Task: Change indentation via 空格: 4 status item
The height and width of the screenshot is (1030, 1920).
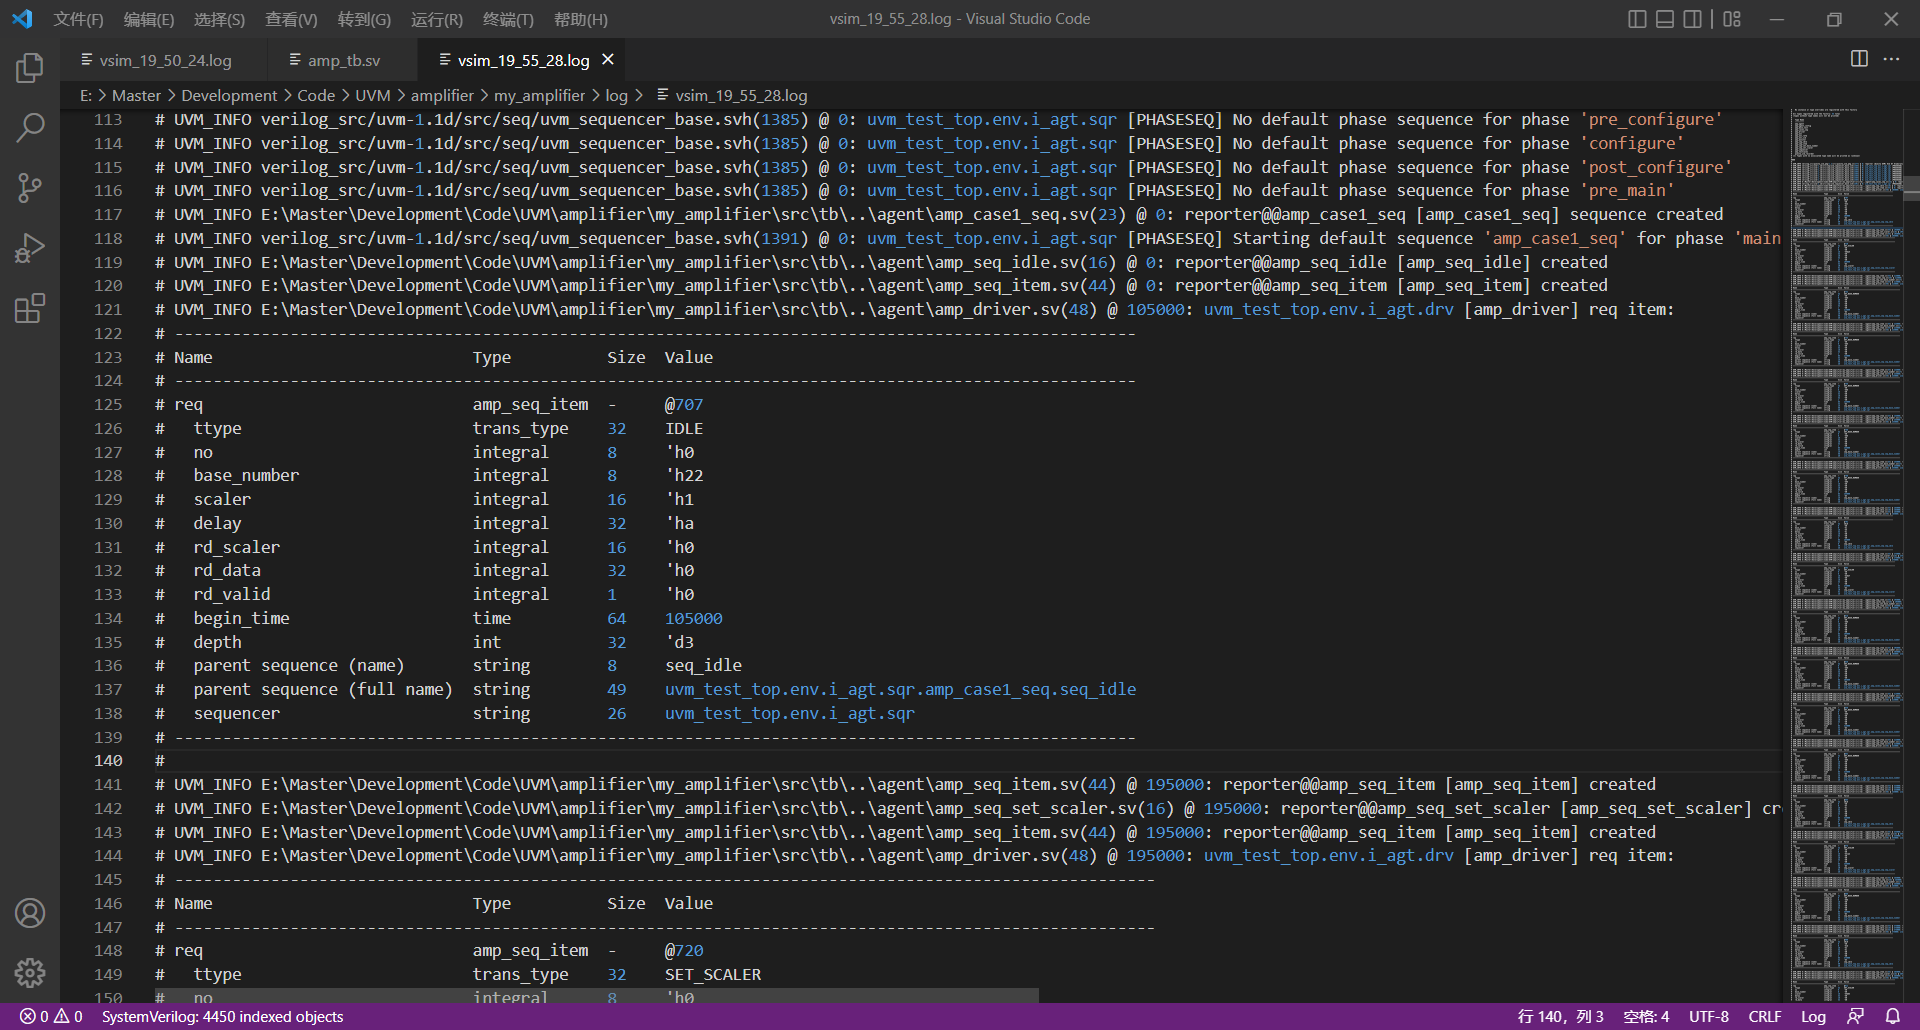Action: pyautogui.click(x=1646, y=1016)
